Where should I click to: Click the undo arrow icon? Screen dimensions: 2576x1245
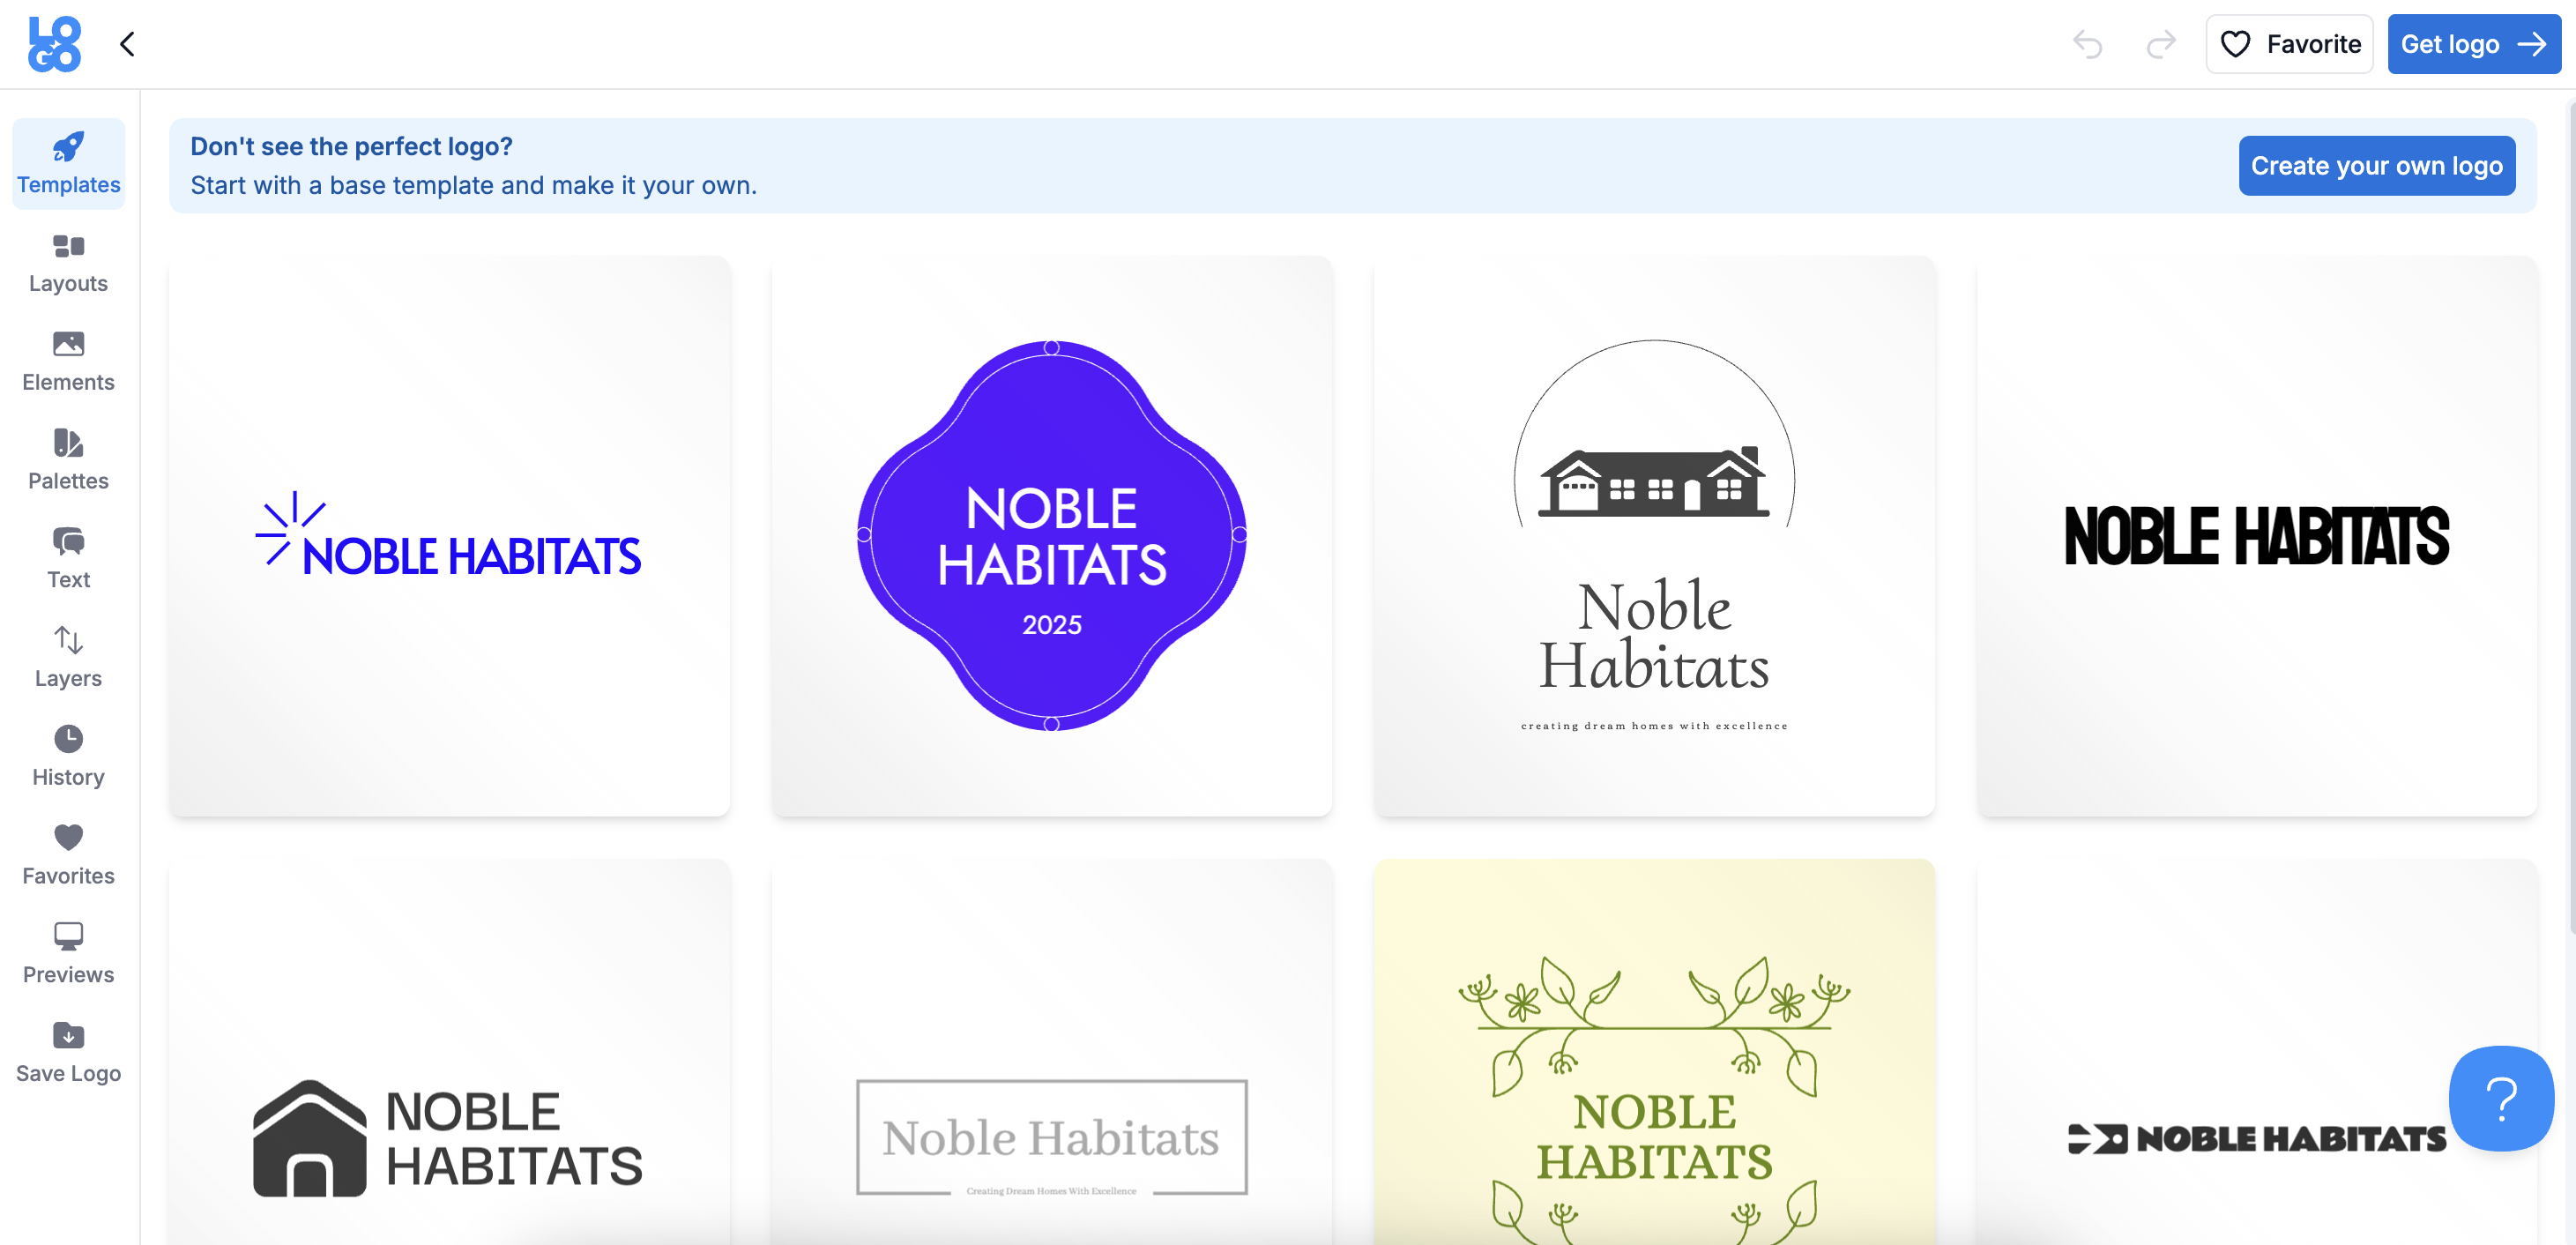(2087, 44)
